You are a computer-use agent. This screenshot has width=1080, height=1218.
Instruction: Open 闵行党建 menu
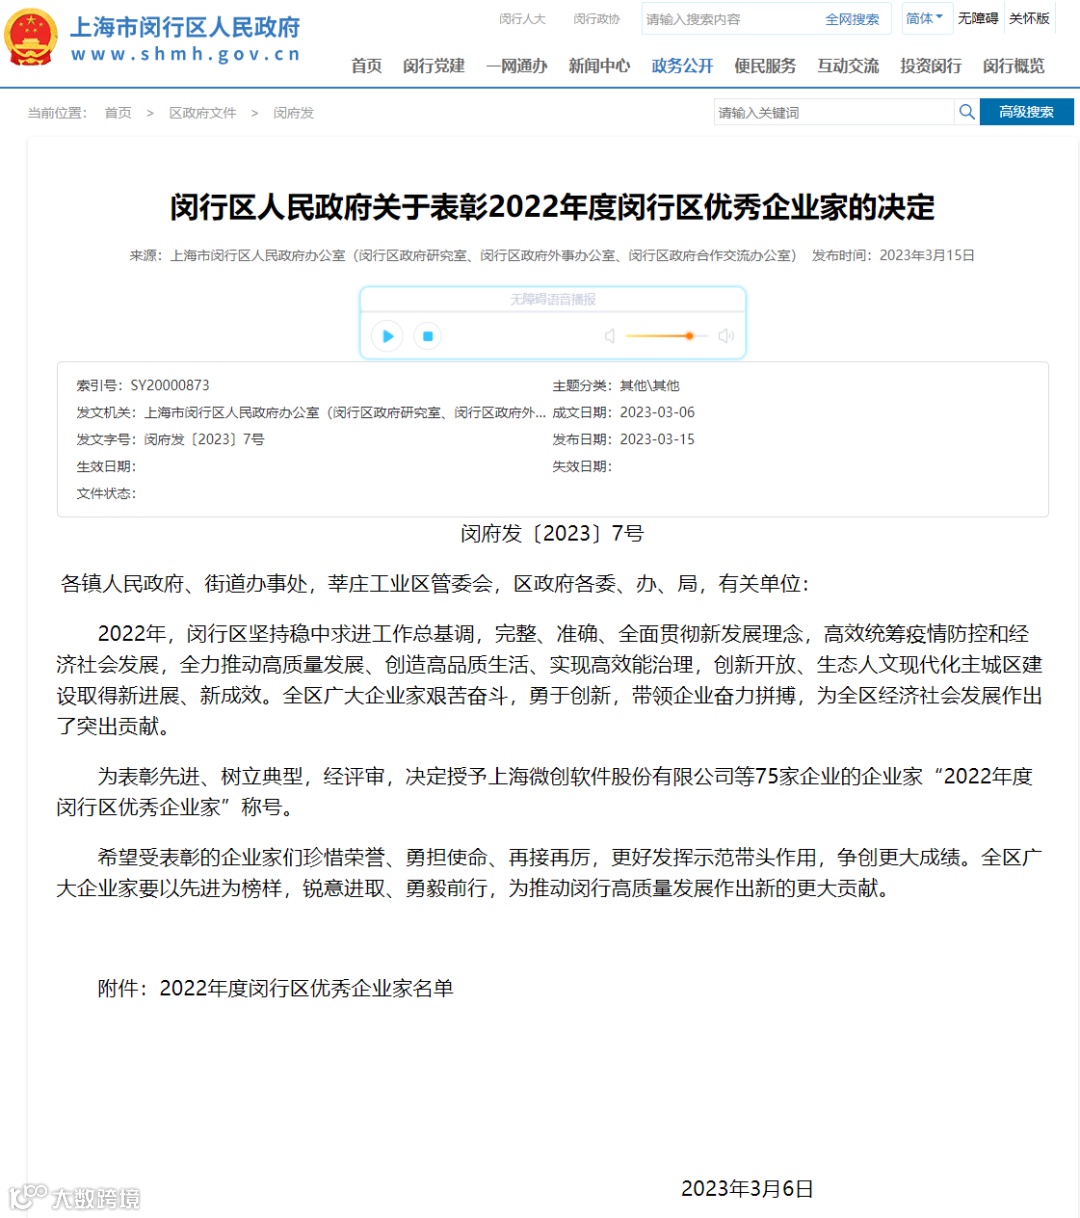[x=434, y=66]
